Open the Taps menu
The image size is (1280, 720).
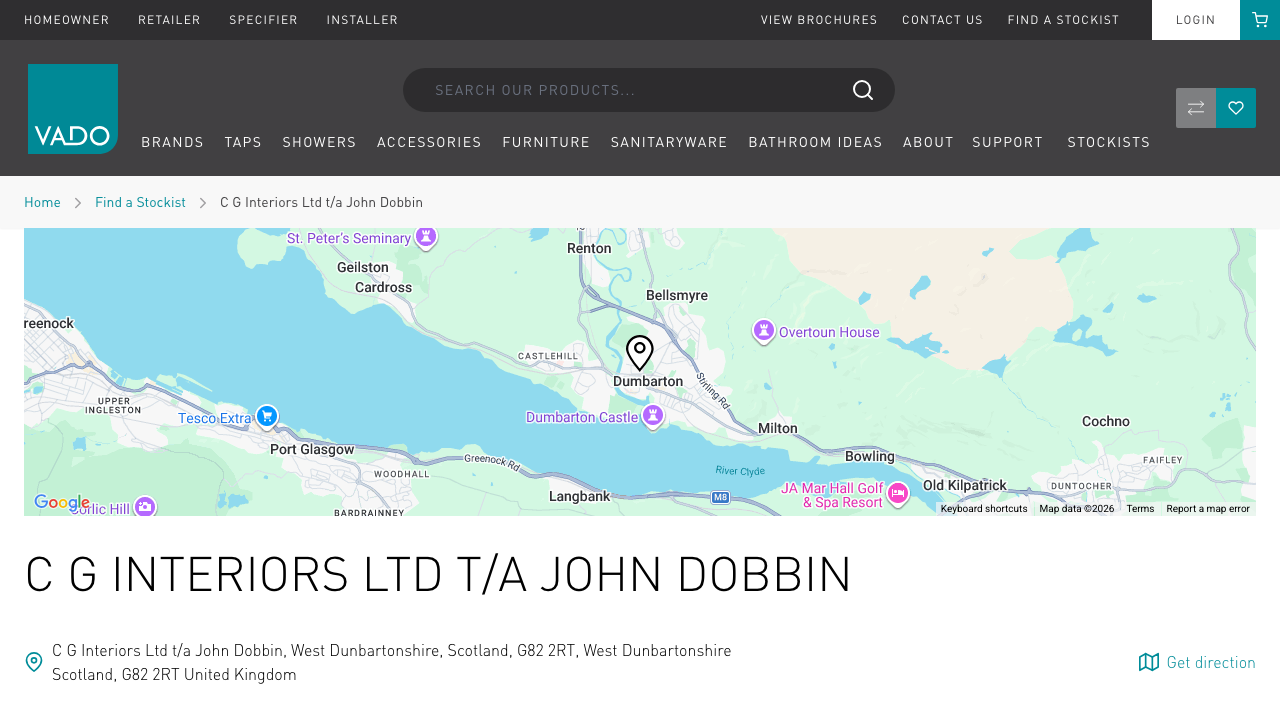pyautogui.click(x=243, y=142)
